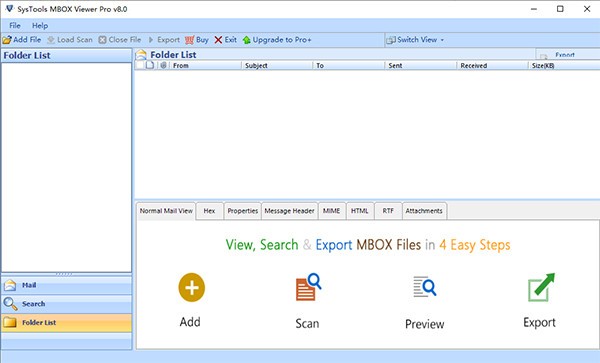The image size is (600, 363).
Task: Click the green Export arrow icon
Action: coord(541,287)
